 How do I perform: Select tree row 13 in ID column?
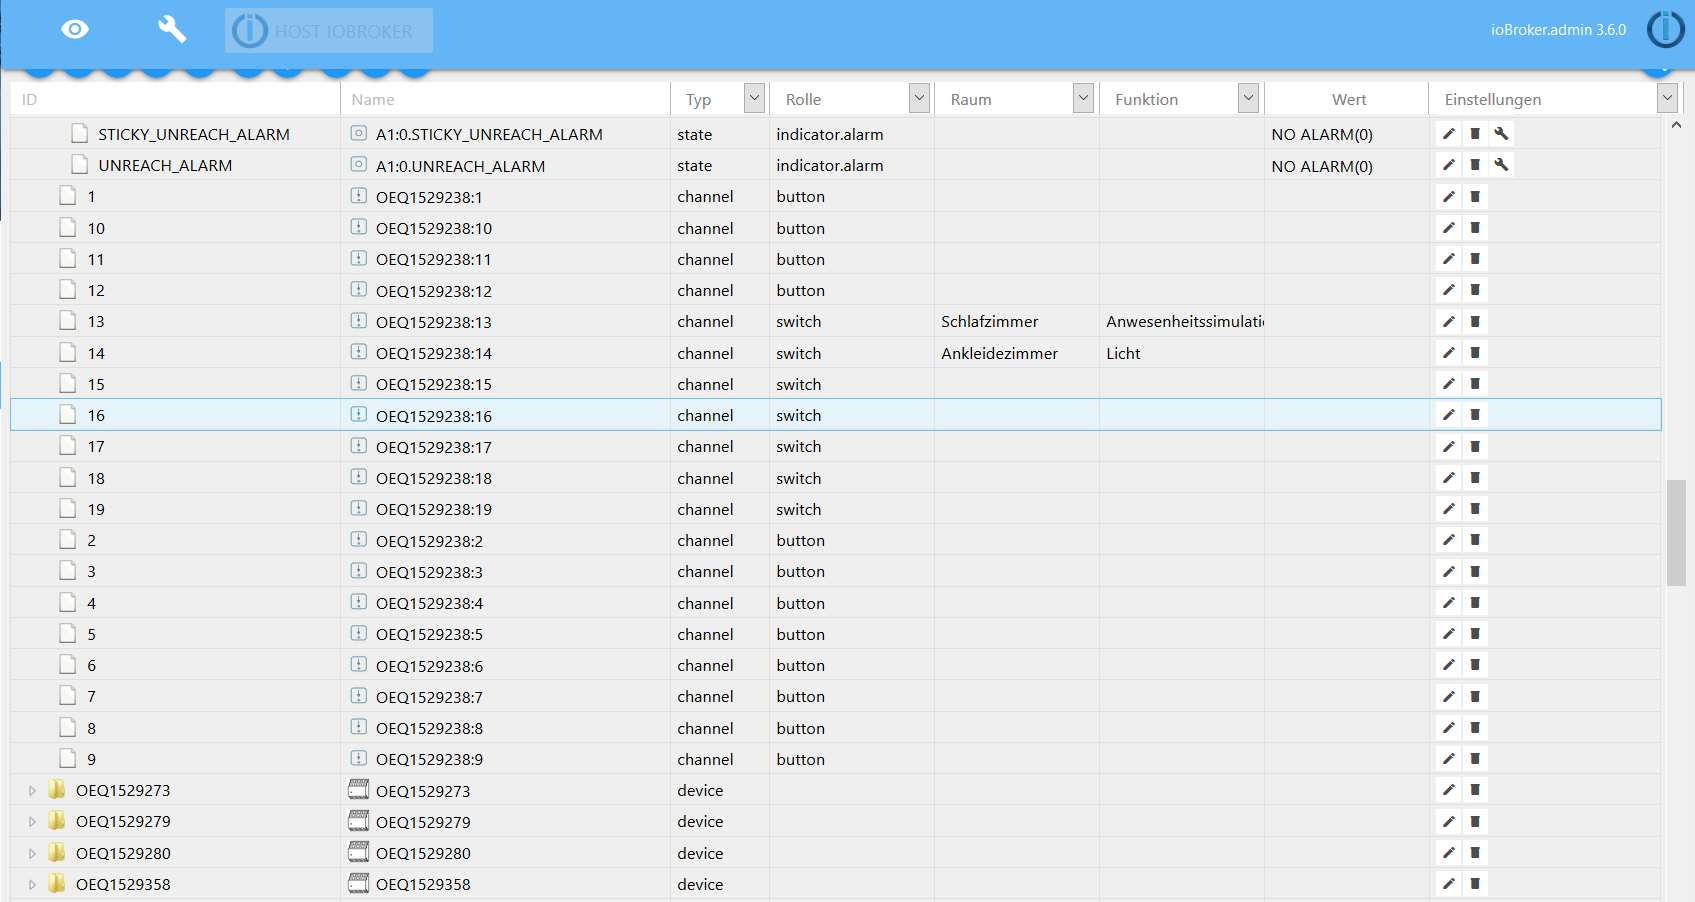click(96, 322)
